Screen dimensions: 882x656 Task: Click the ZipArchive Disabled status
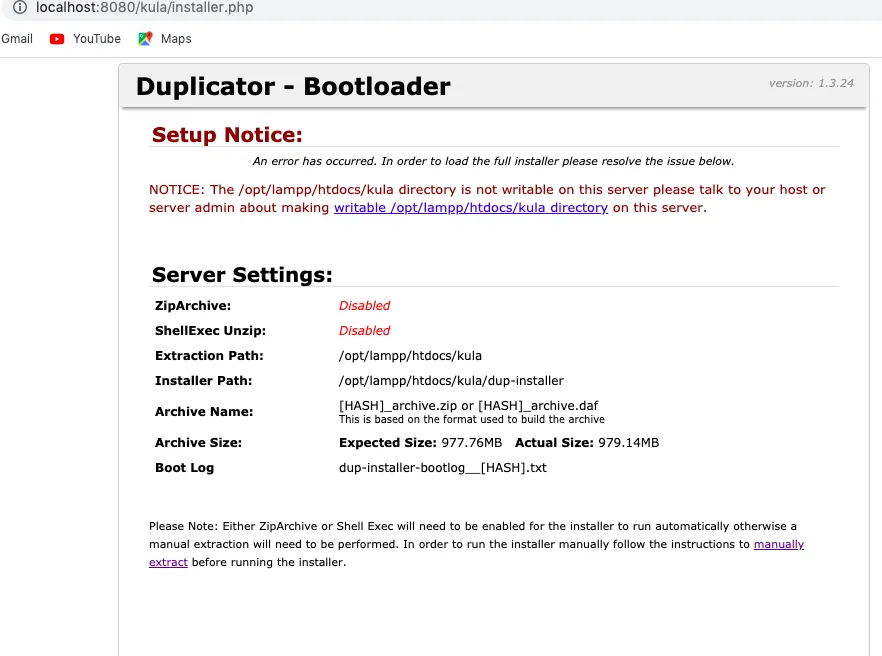pyautogui.click(x=364, y=305)
